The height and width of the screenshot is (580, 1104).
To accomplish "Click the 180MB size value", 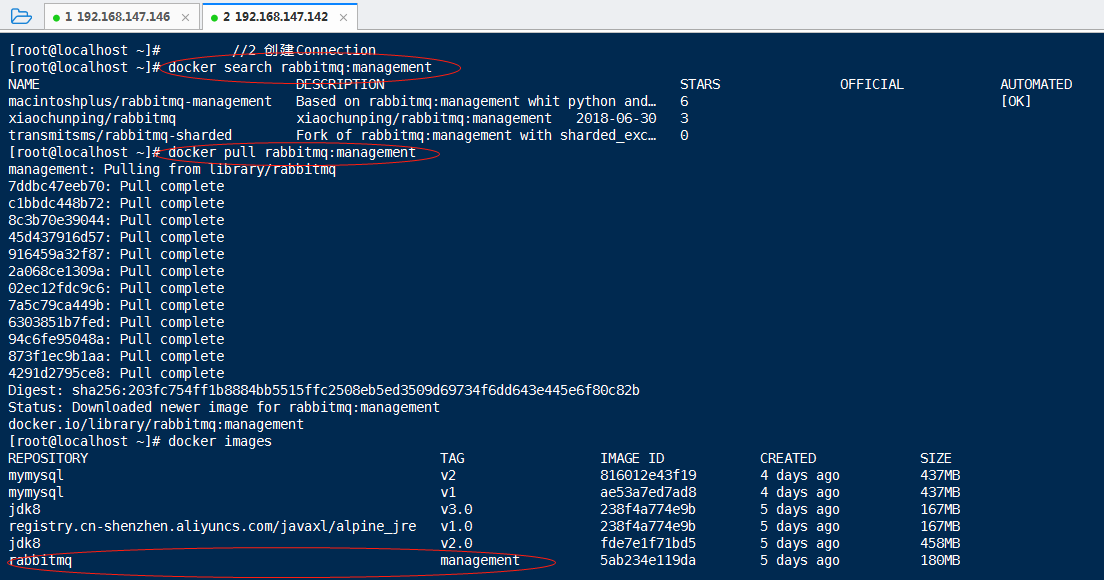I will coord(940,560).
